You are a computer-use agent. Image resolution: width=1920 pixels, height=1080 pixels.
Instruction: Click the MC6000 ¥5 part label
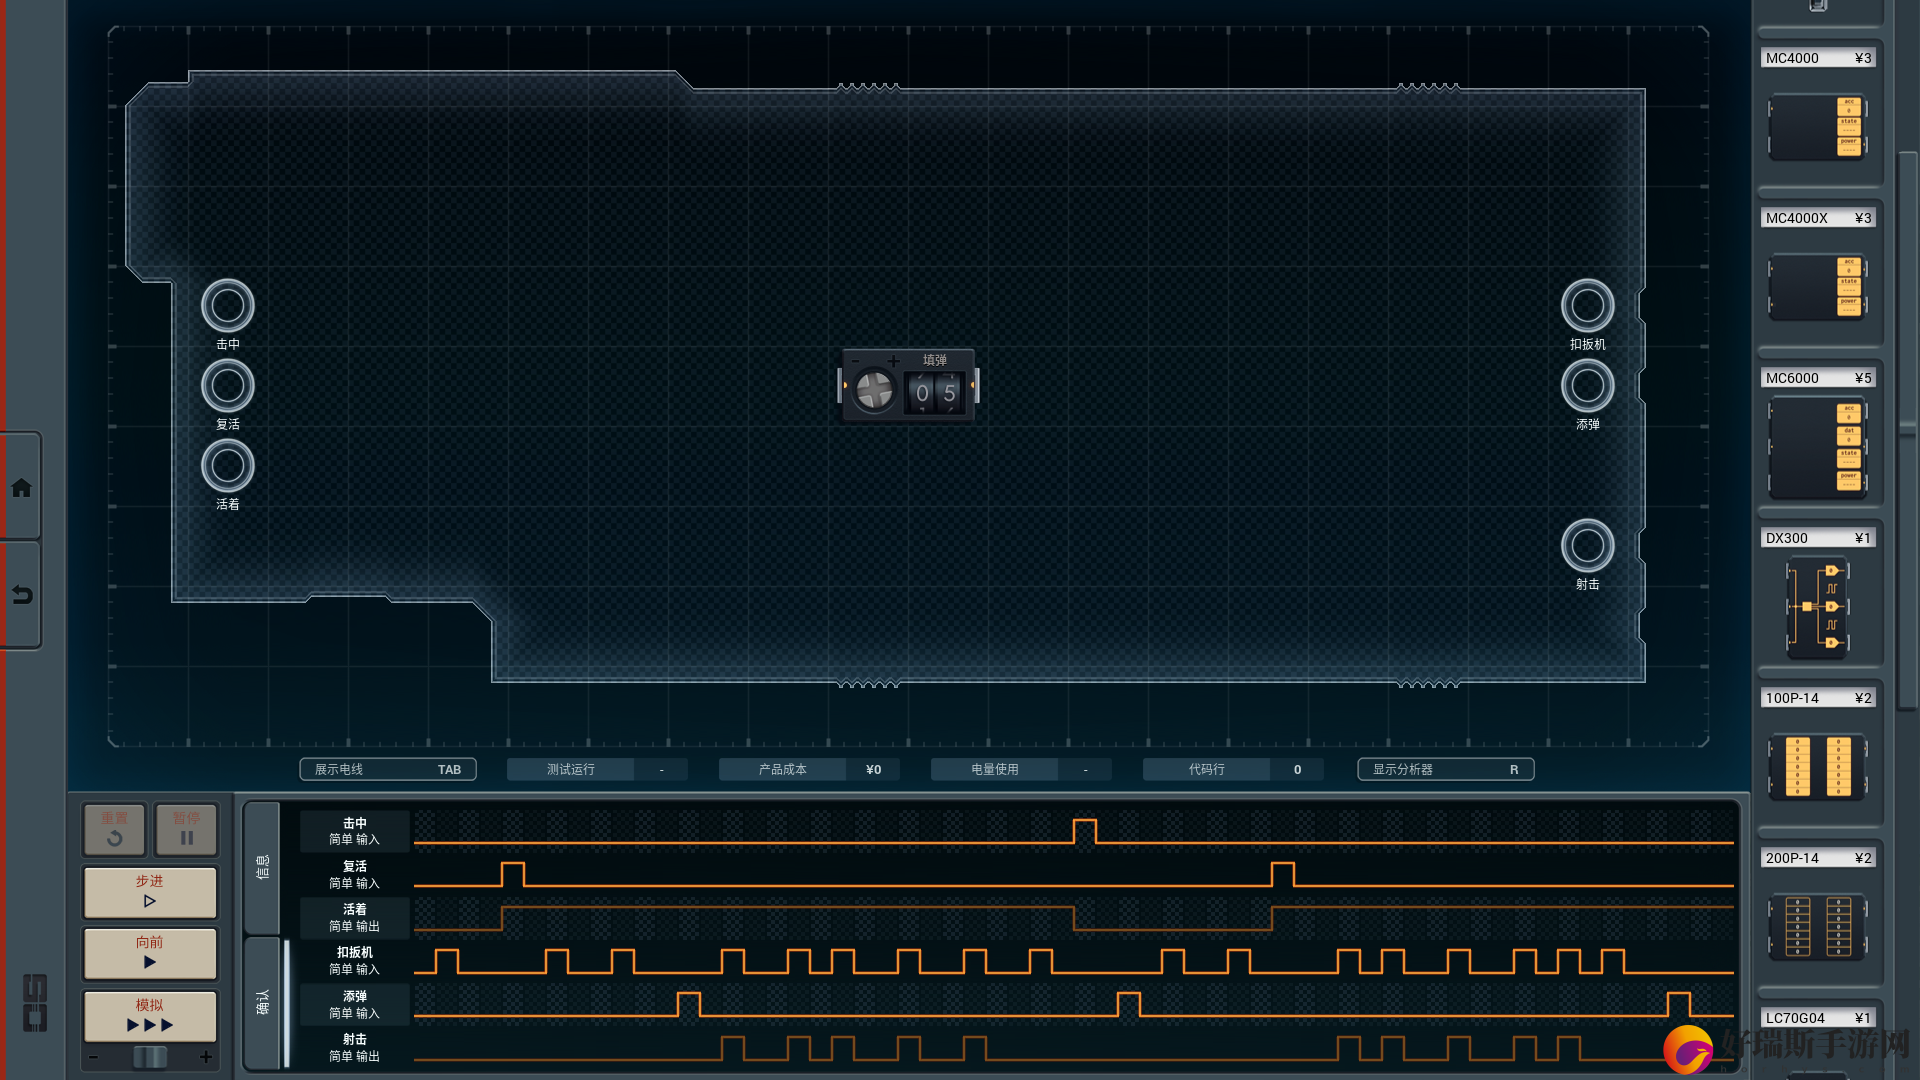(1818, 378)
